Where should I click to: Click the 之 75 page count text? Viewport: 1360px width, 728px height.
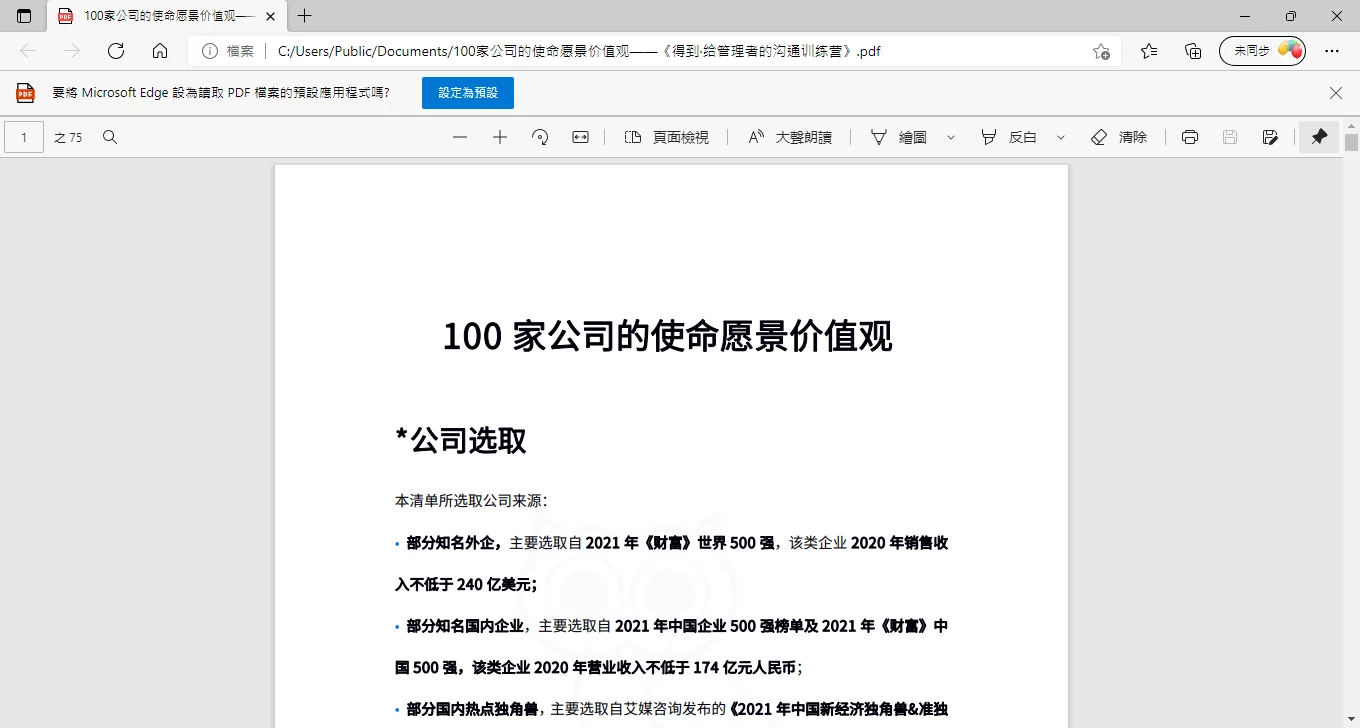[68, 137]
